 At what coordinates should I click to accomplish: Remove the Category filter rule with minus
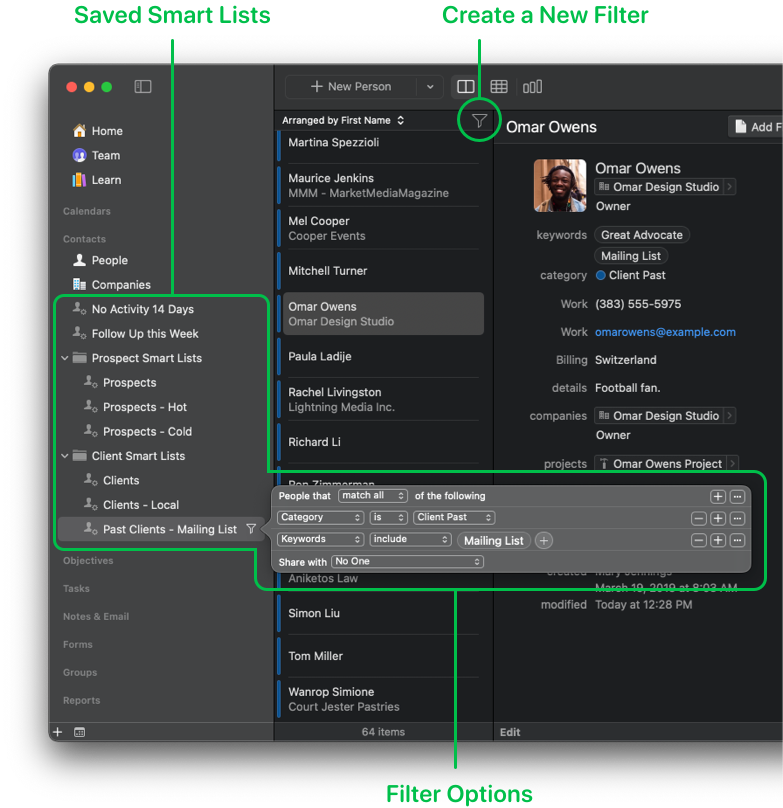(698, 518)
